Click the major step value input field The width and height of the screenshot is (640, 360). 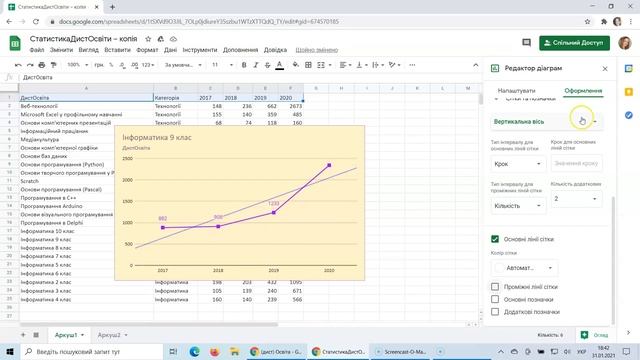[576, 163]
